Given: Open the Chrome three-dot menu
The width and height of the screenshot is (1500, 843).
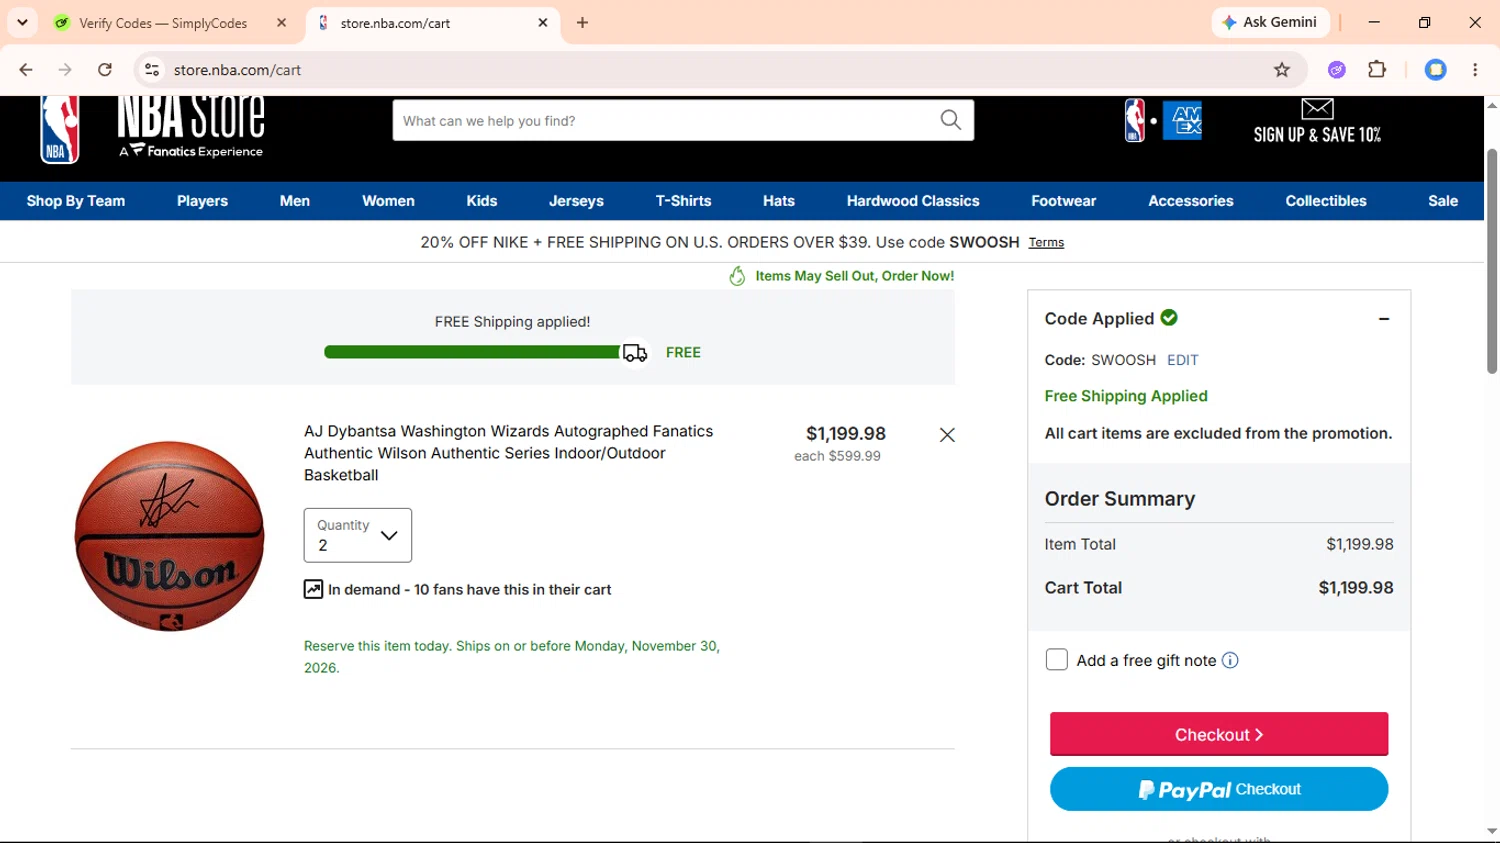Looking at the screenshot, I should (1475, 70).
